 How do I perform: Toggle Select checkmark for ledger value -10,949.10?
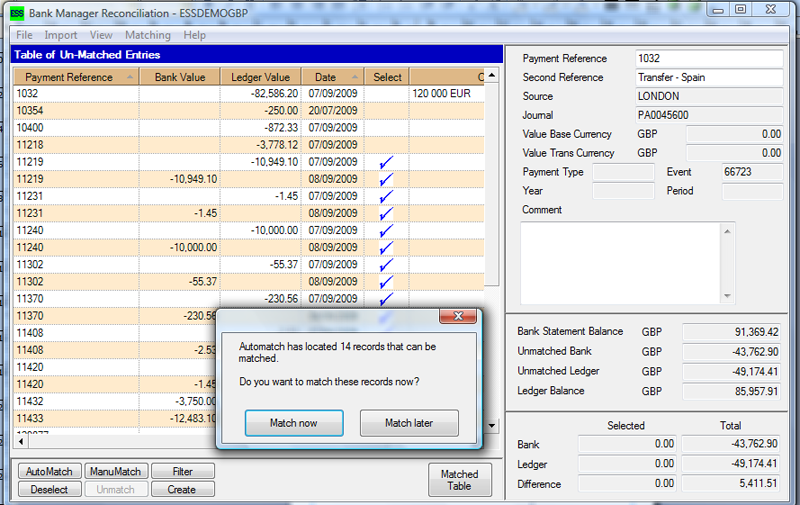(386, 162)
